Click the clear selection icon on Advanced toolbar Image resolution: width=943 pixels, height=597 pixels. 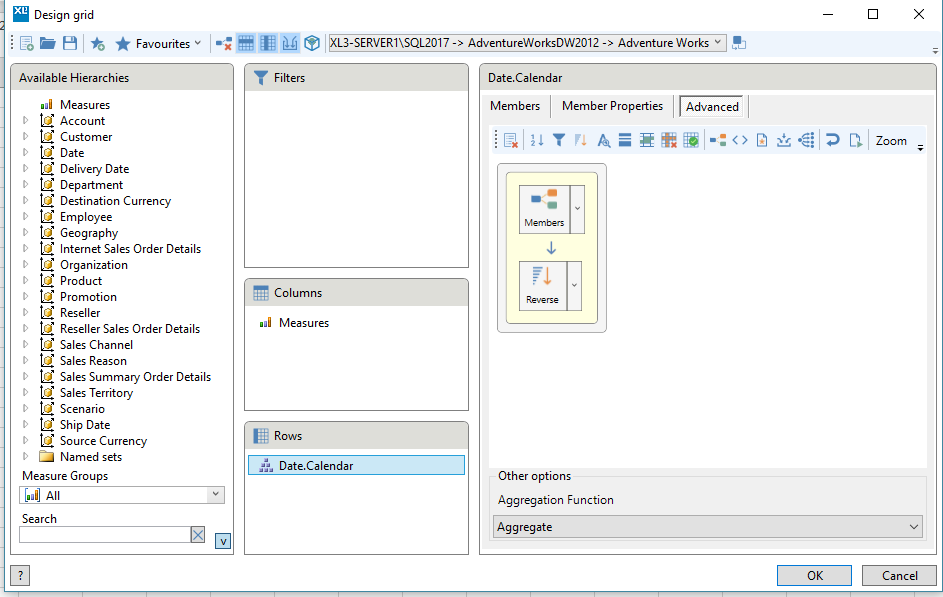[511, 139]
